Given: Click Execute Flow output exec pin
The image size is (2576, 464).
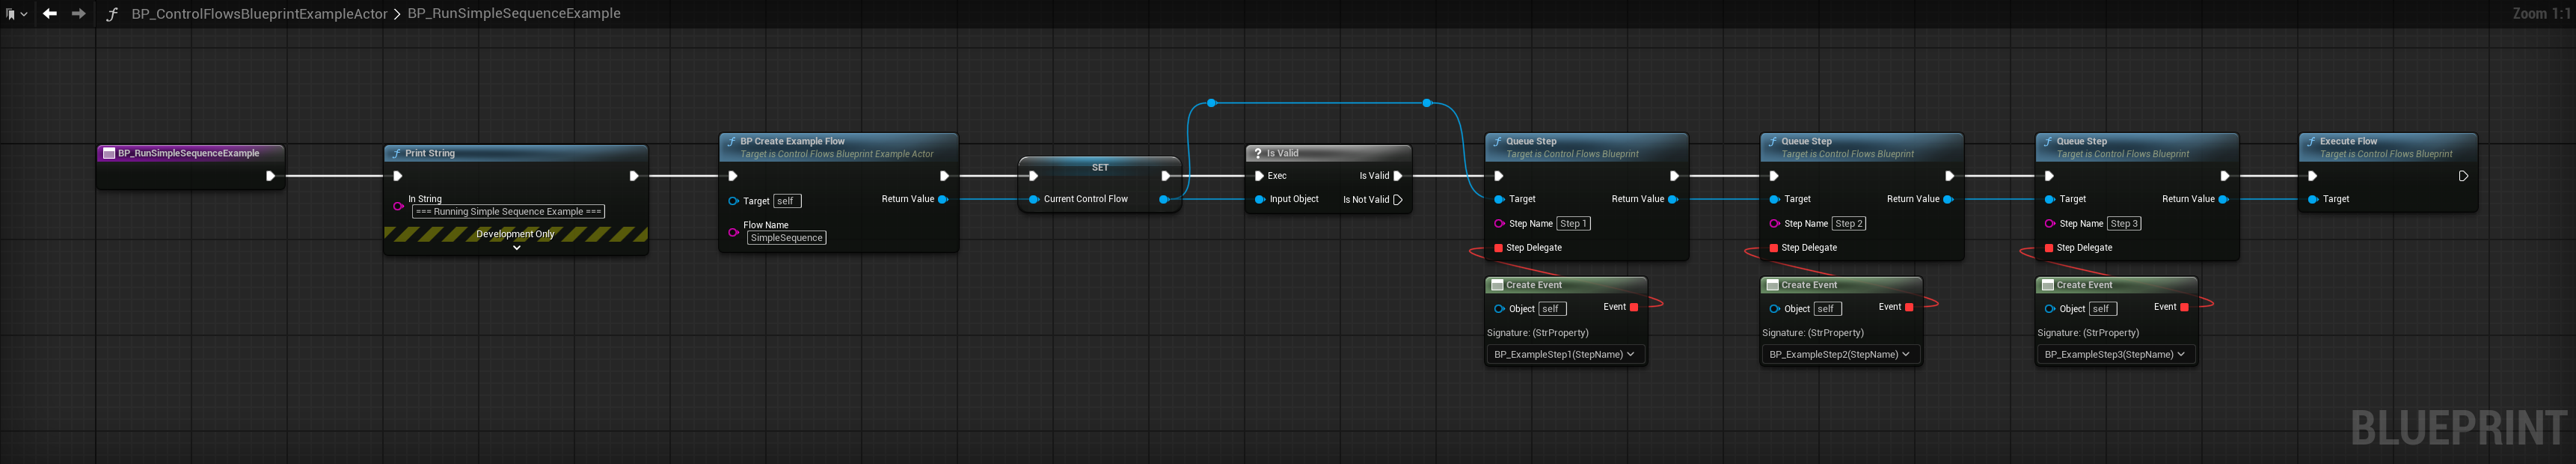Looking at the screenshot, I should [2462, 176].
